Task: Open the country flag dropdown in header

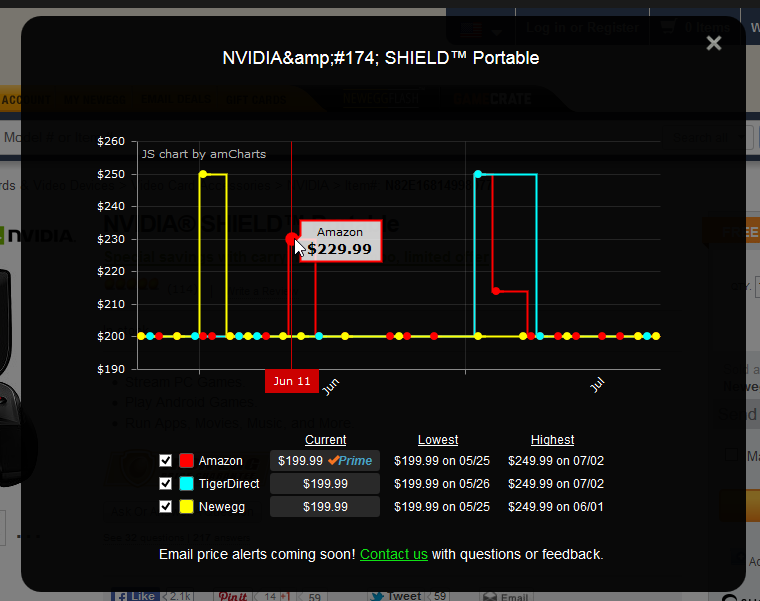Action: (x=480, y=30)
